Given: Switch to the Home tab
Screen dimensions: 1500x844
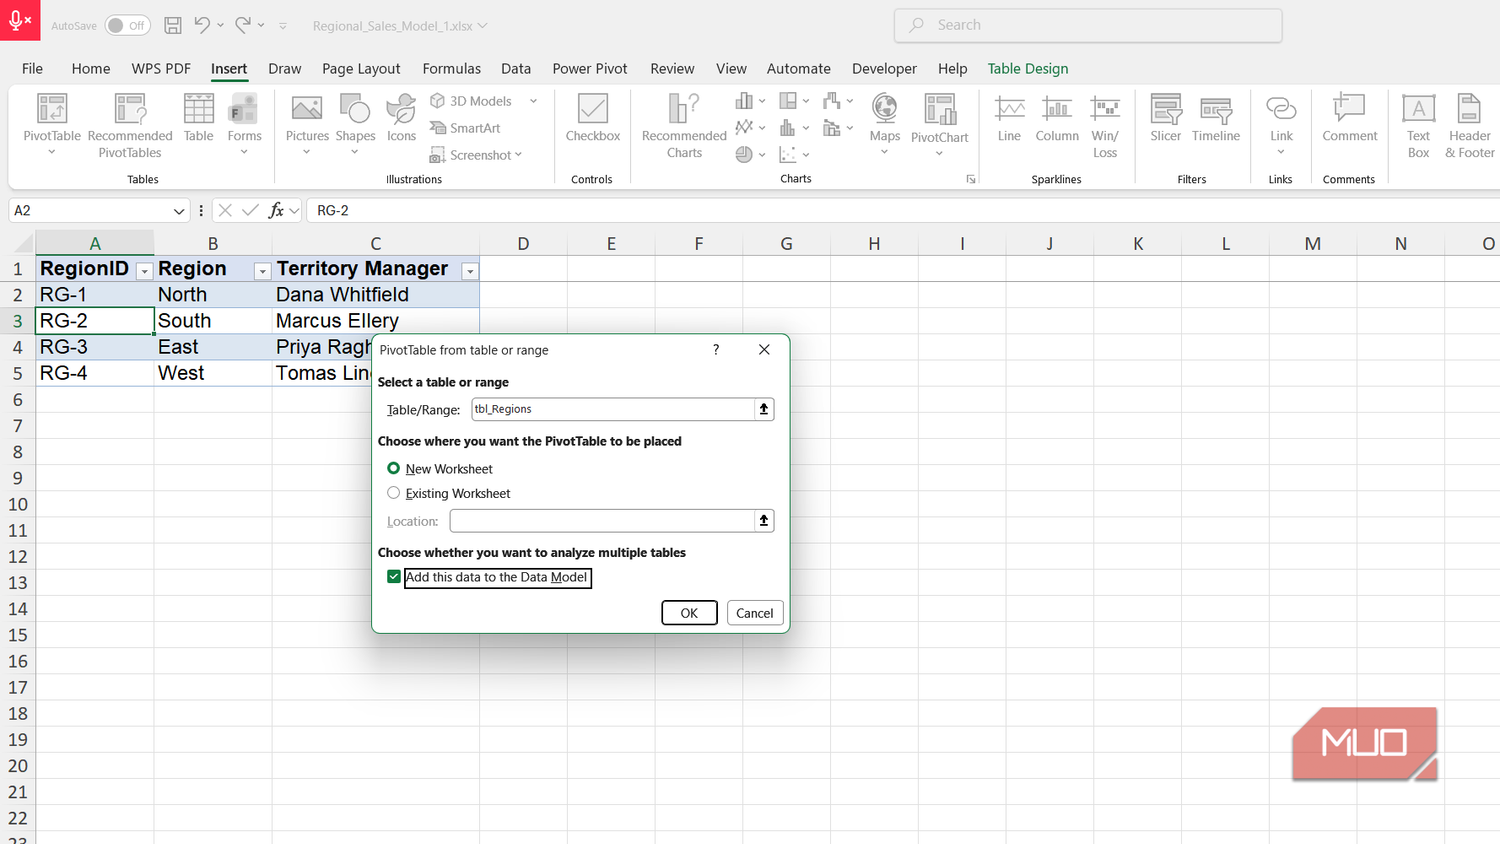Looking at the screenshot, I should [x=91, y=68].
